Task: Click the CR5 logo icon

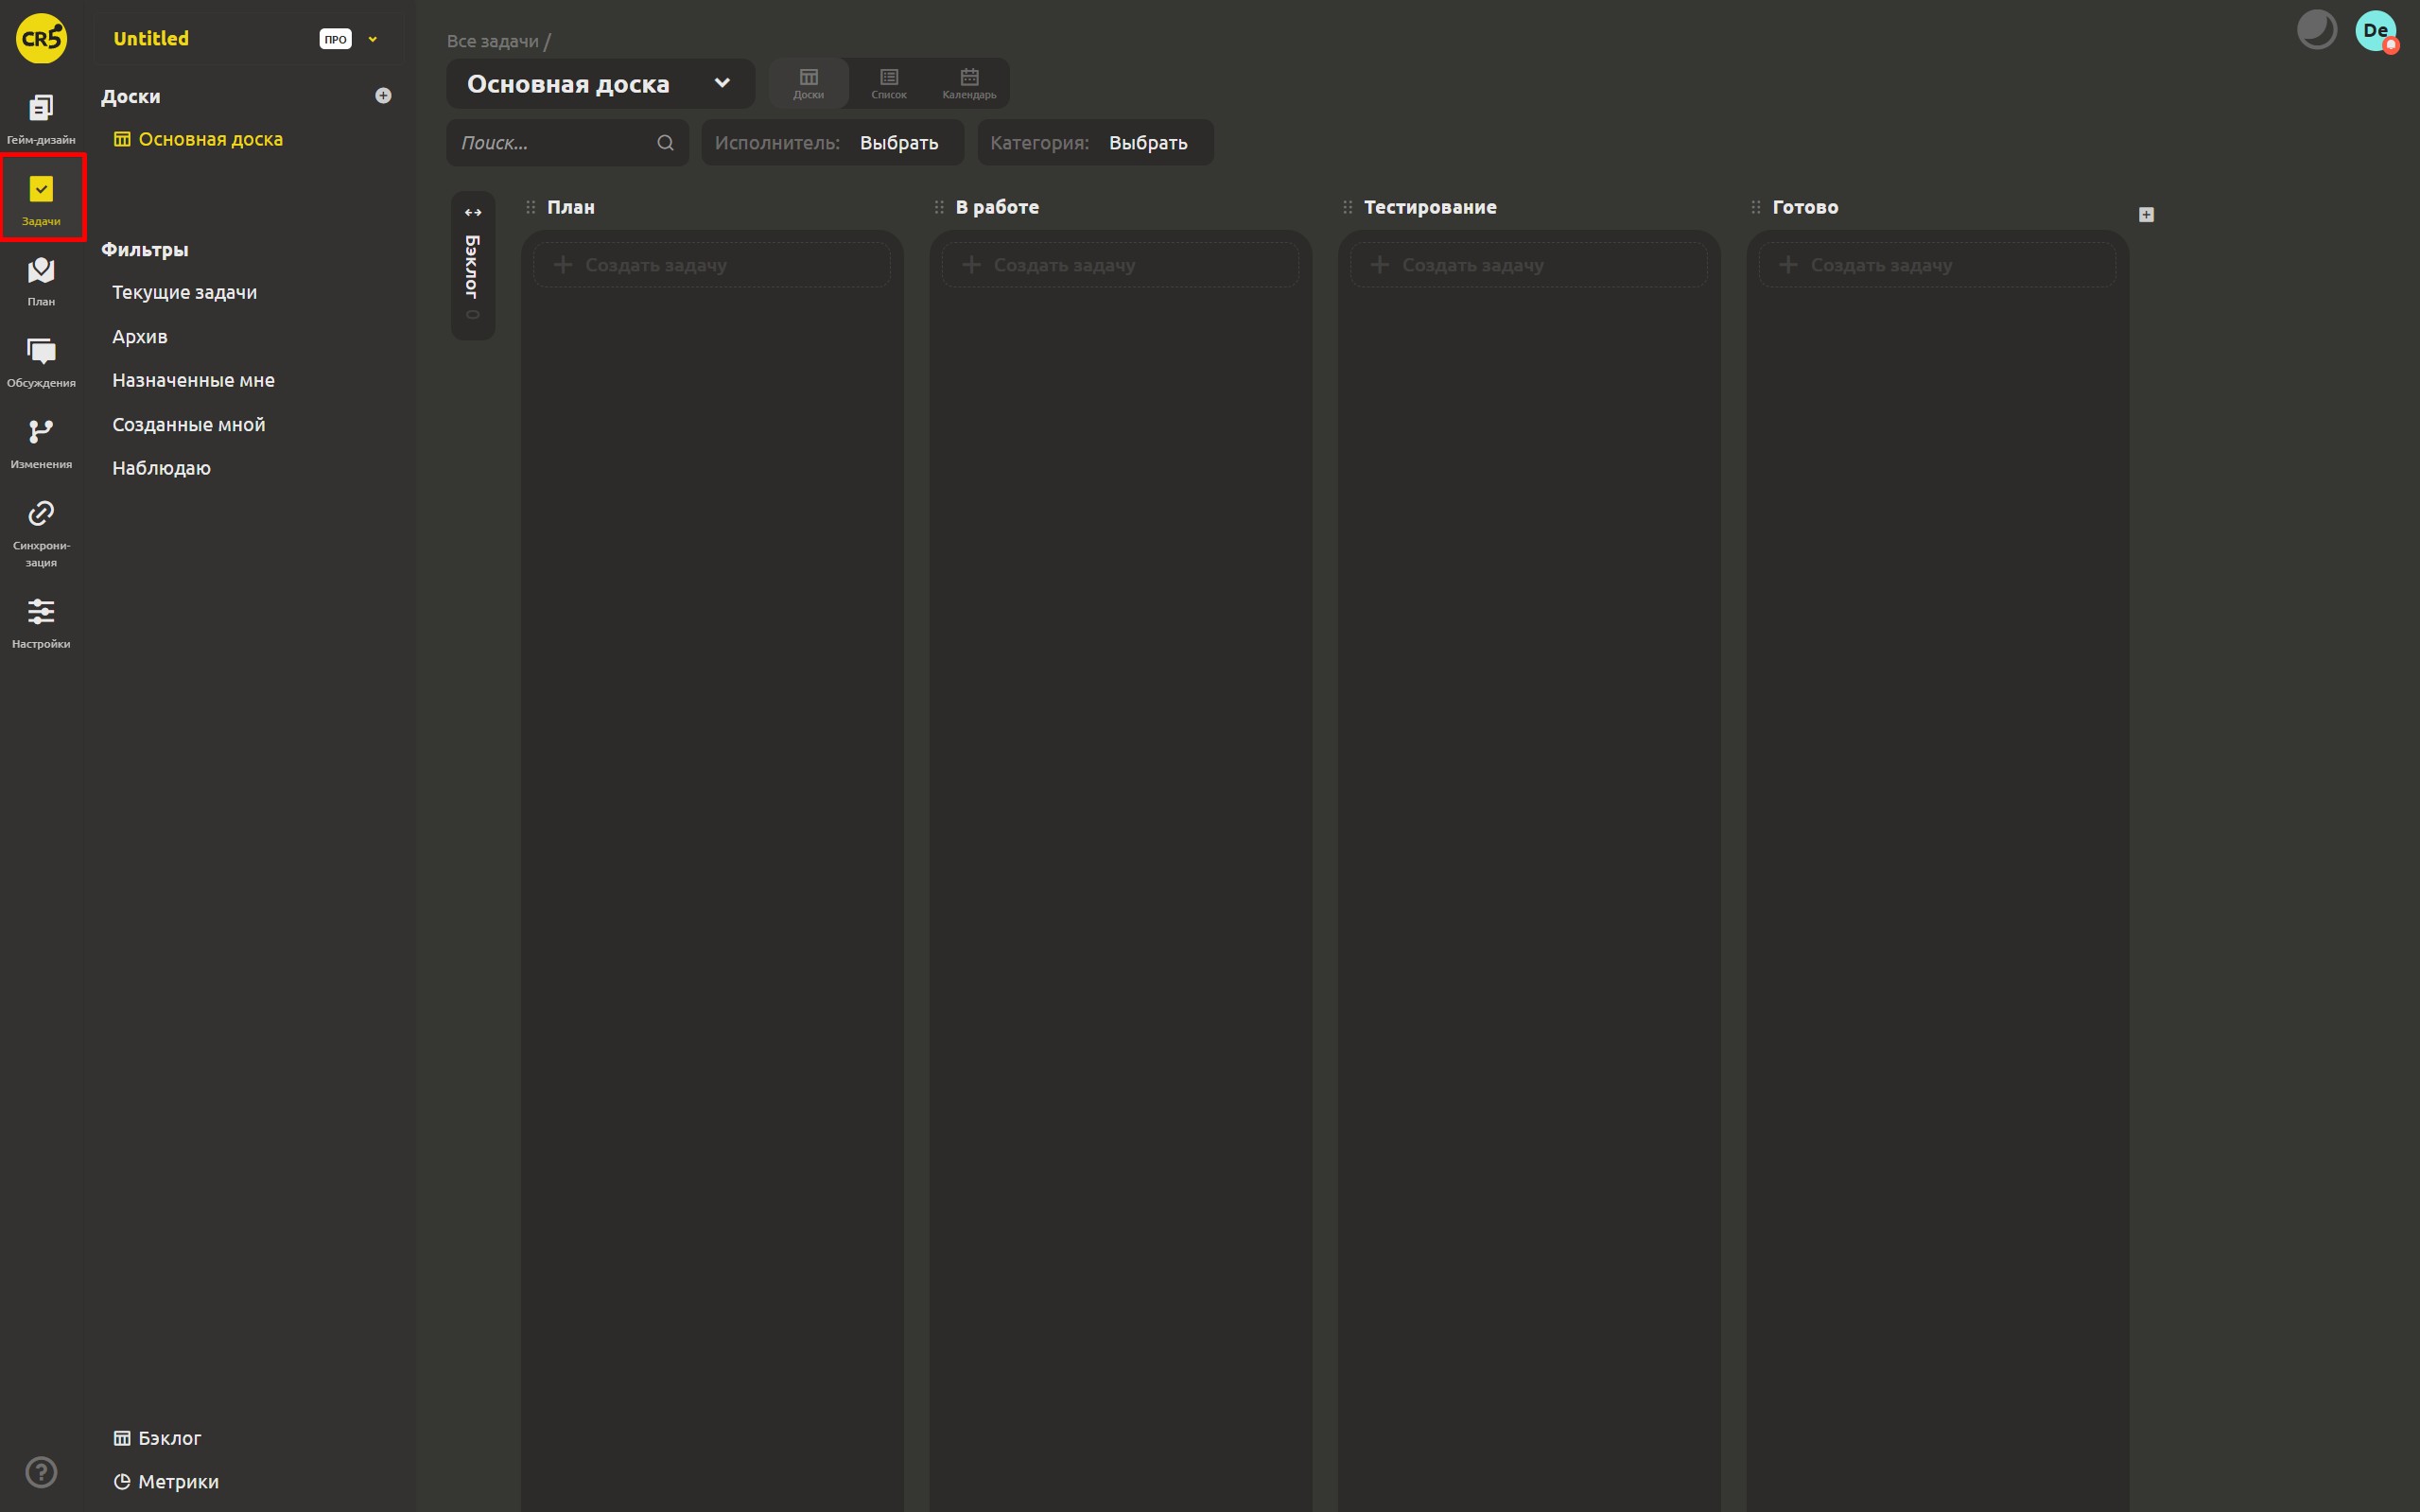Action: click(x=41, y=38)
